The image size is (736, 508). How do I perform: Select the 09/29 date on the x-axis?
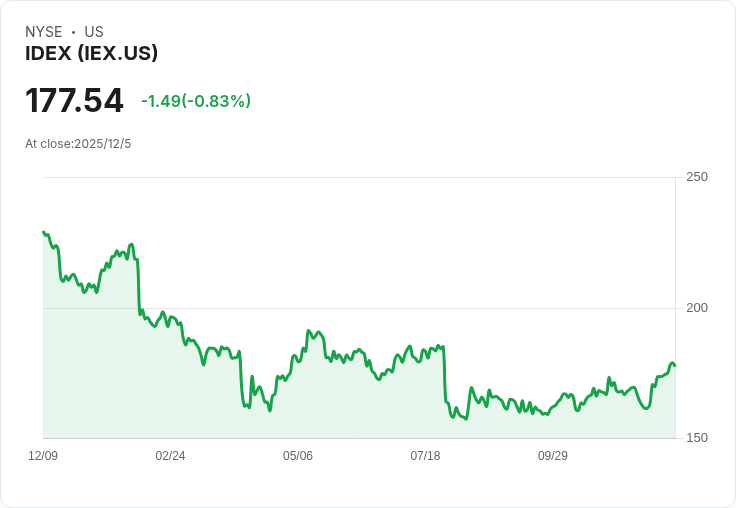(x=553, y=456)
